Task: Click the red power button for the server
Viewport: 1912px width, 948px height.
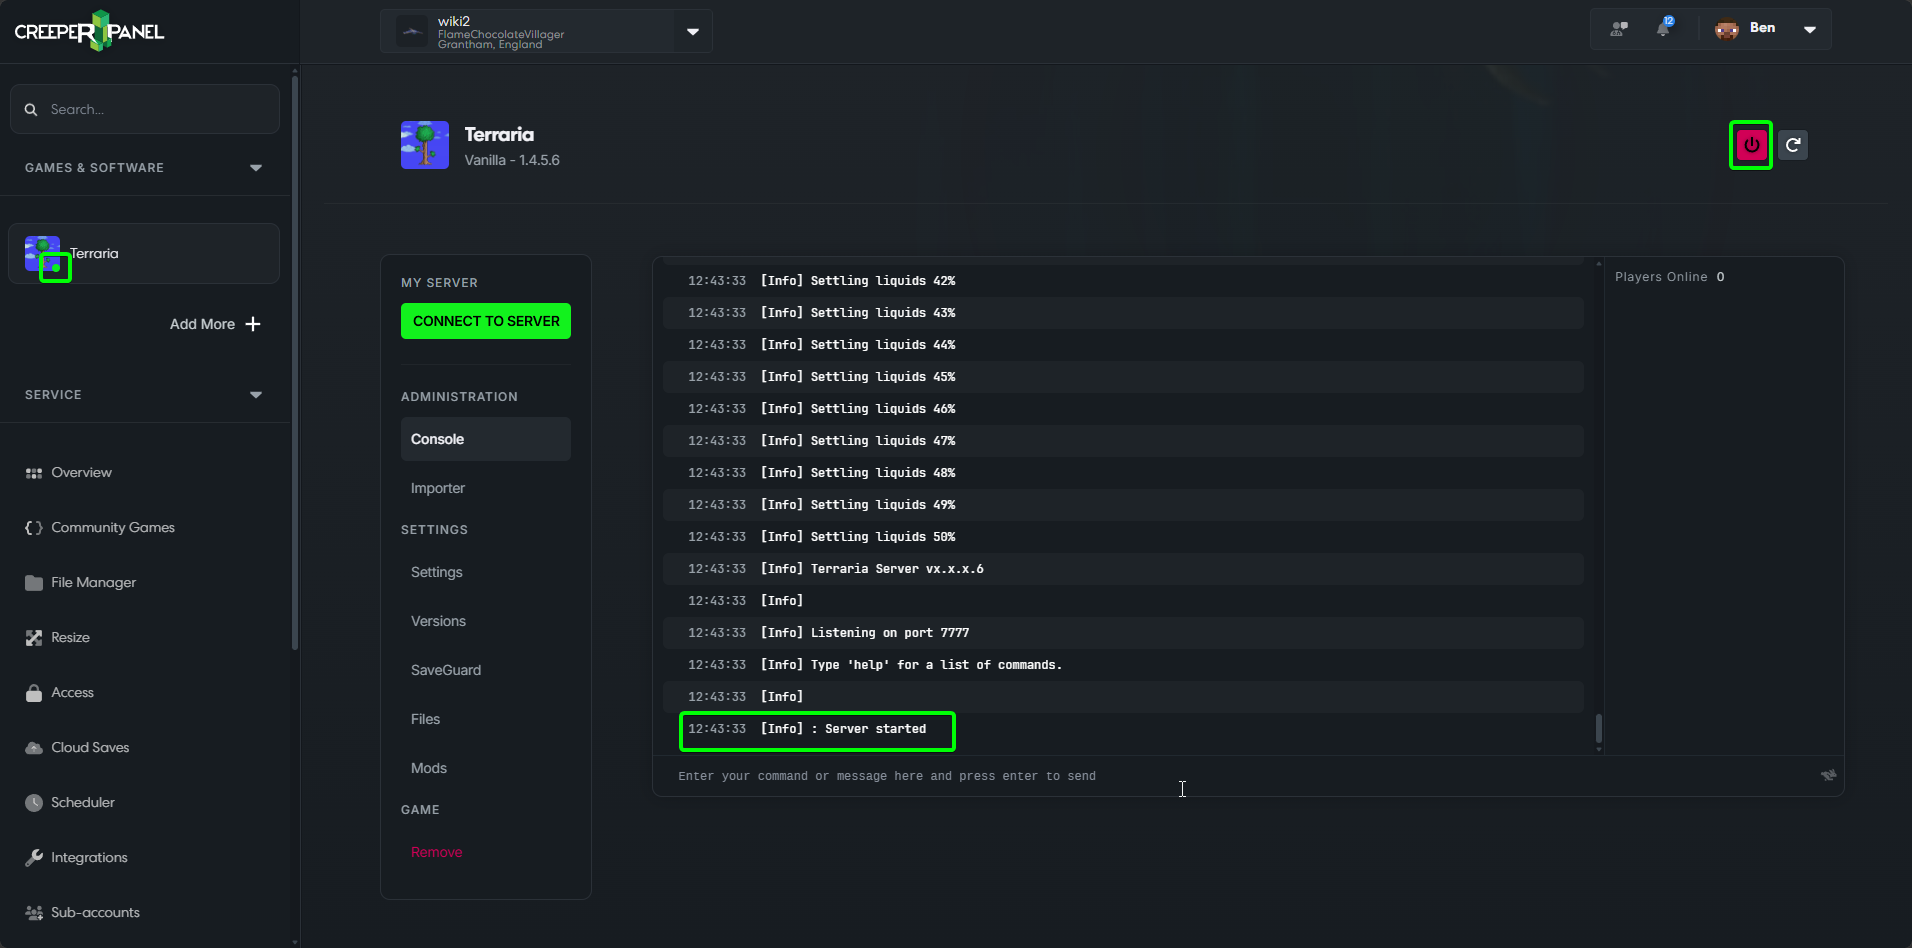Action: (1751, 145)
